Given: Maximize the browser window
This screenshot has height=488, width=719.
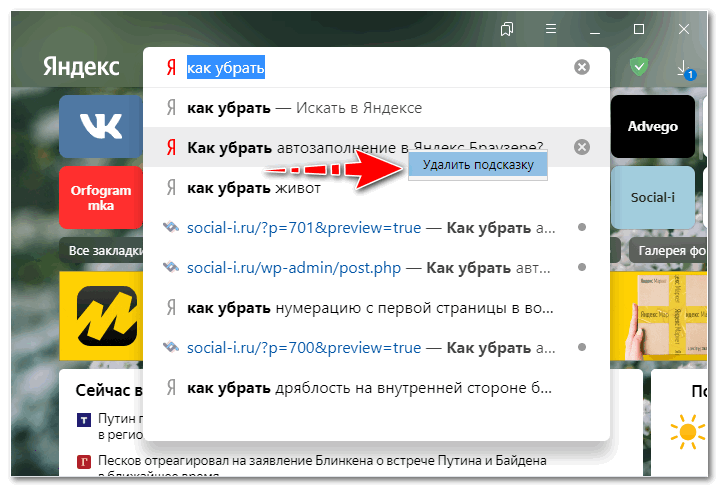Looking at the screenshot, I should [x=639, y=29].
